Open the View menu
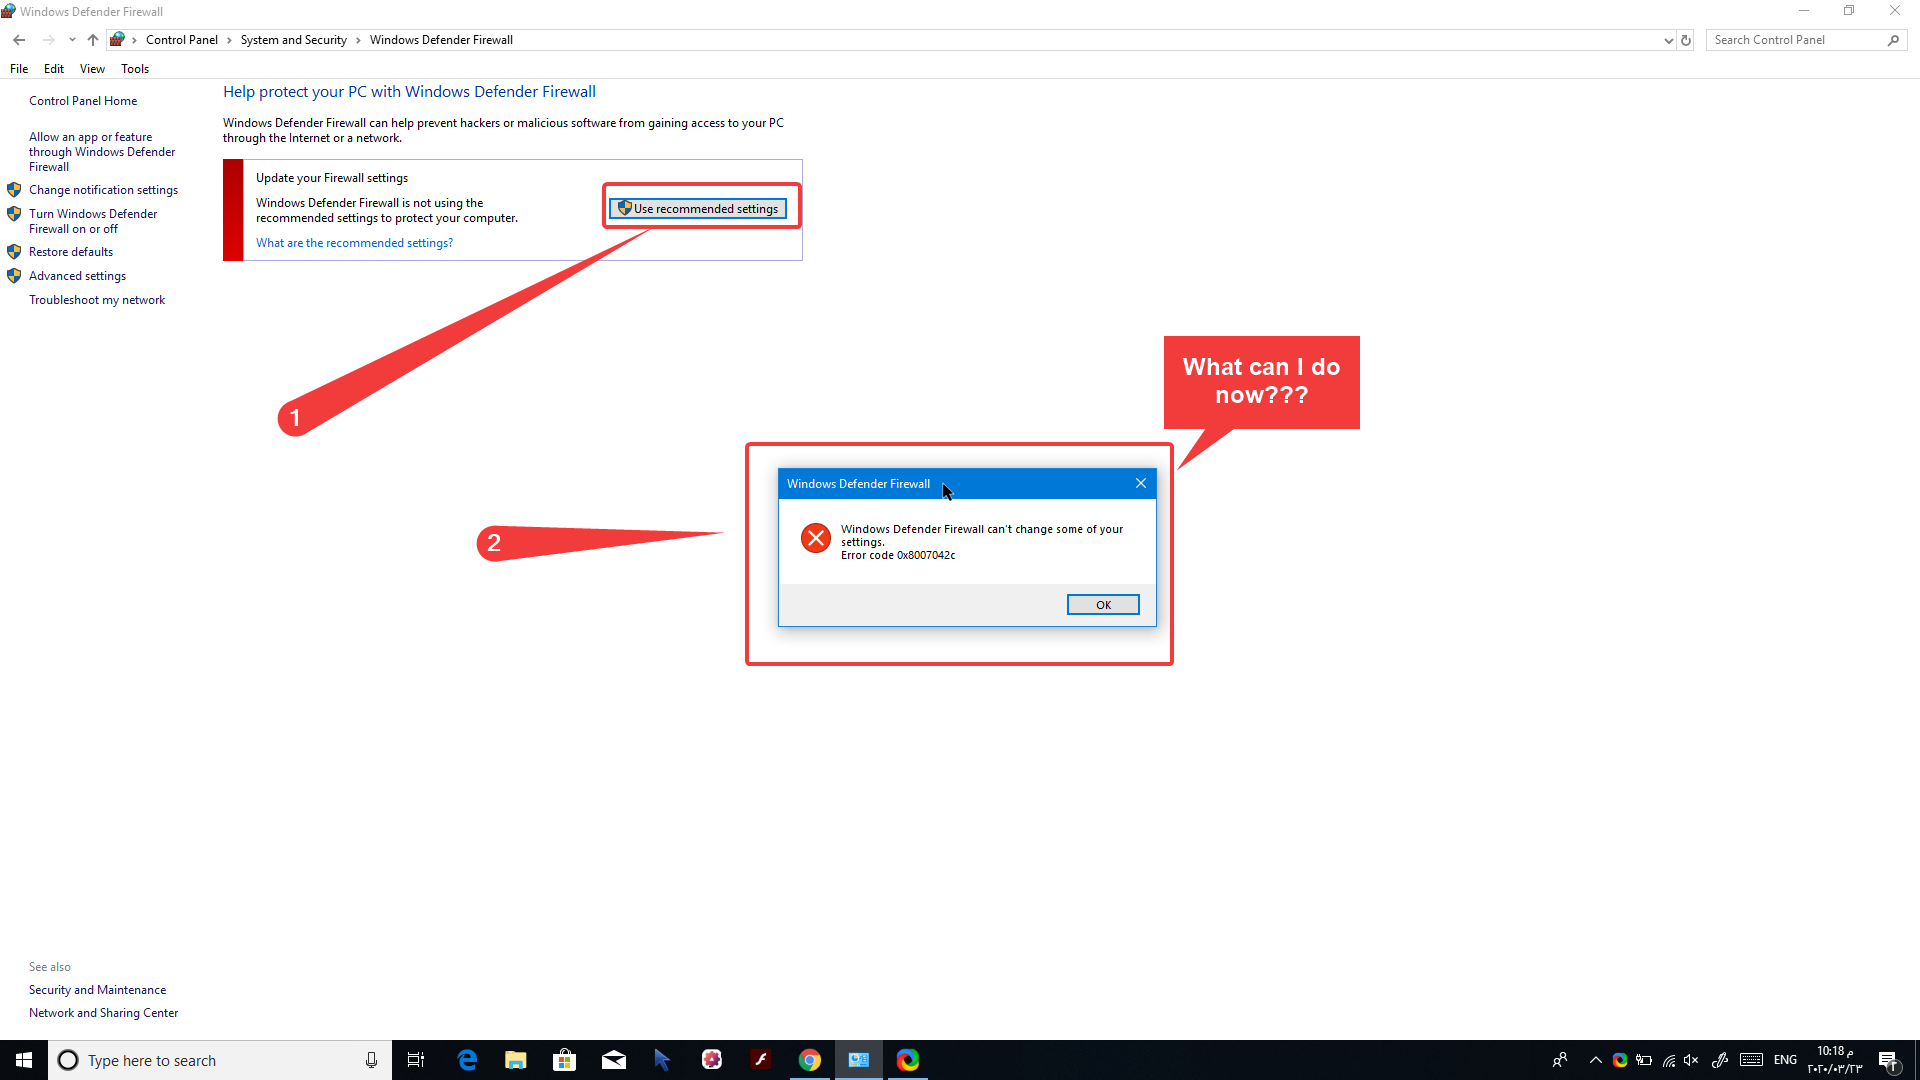Image resolution: width=1920 pixels, height=1080 pixels. [x=92, y=69]
